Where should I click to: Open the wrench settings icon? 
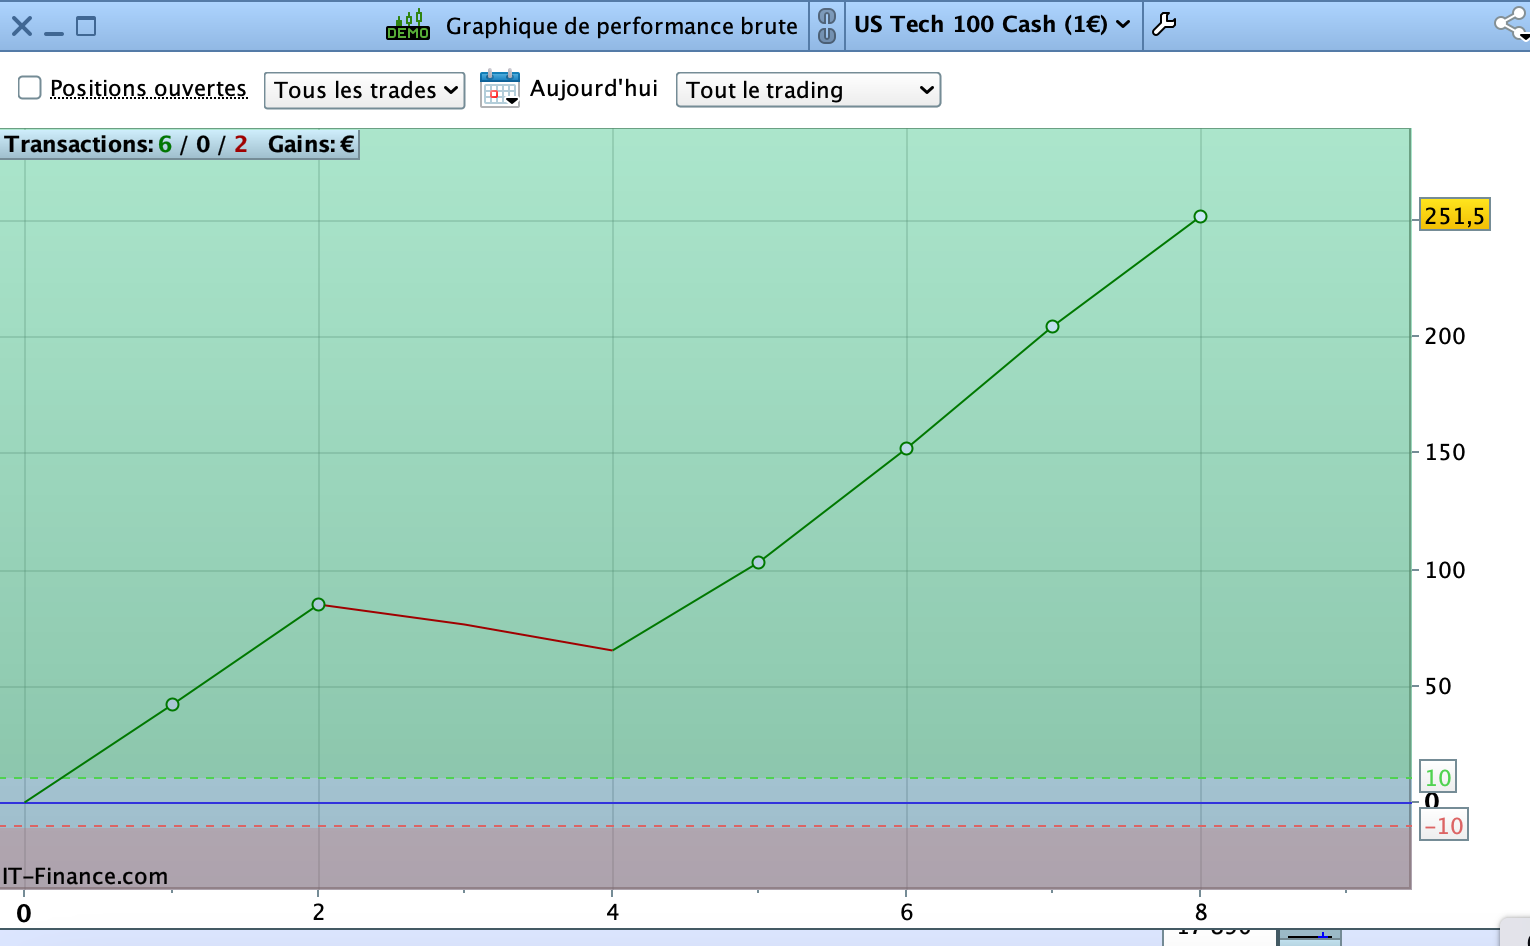pyautogui.click(x=1164, y=24)
